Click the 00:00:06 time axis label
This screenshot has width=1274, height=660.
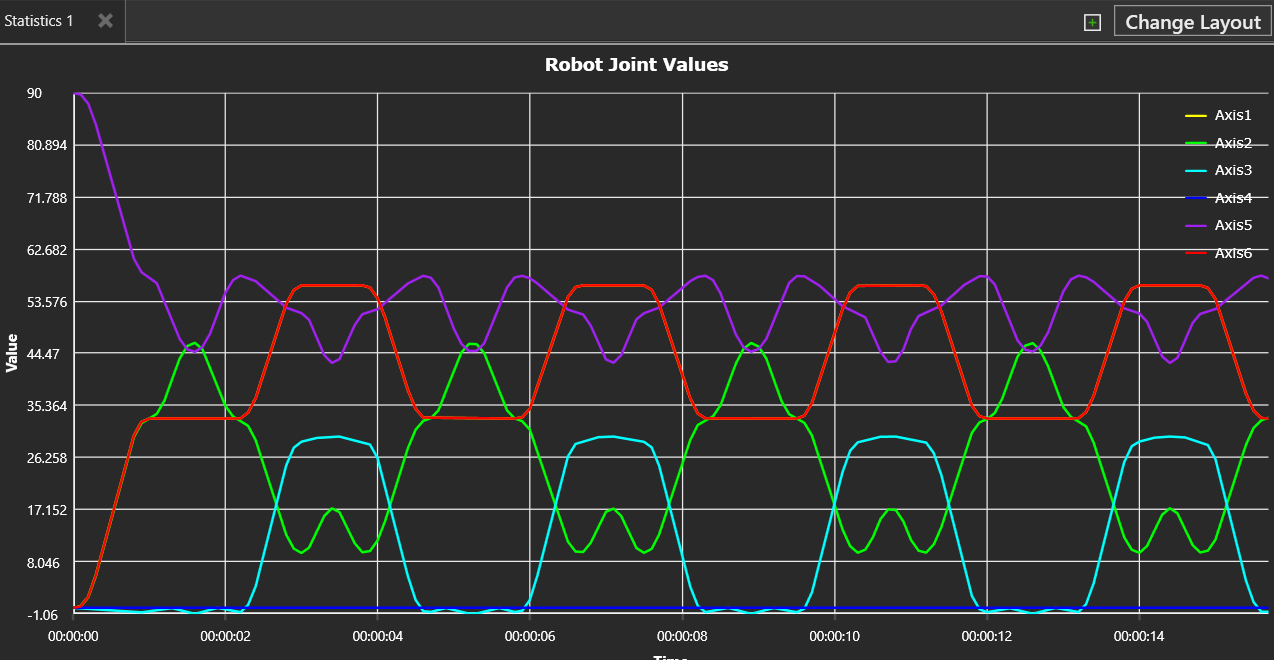pos(530,635)
